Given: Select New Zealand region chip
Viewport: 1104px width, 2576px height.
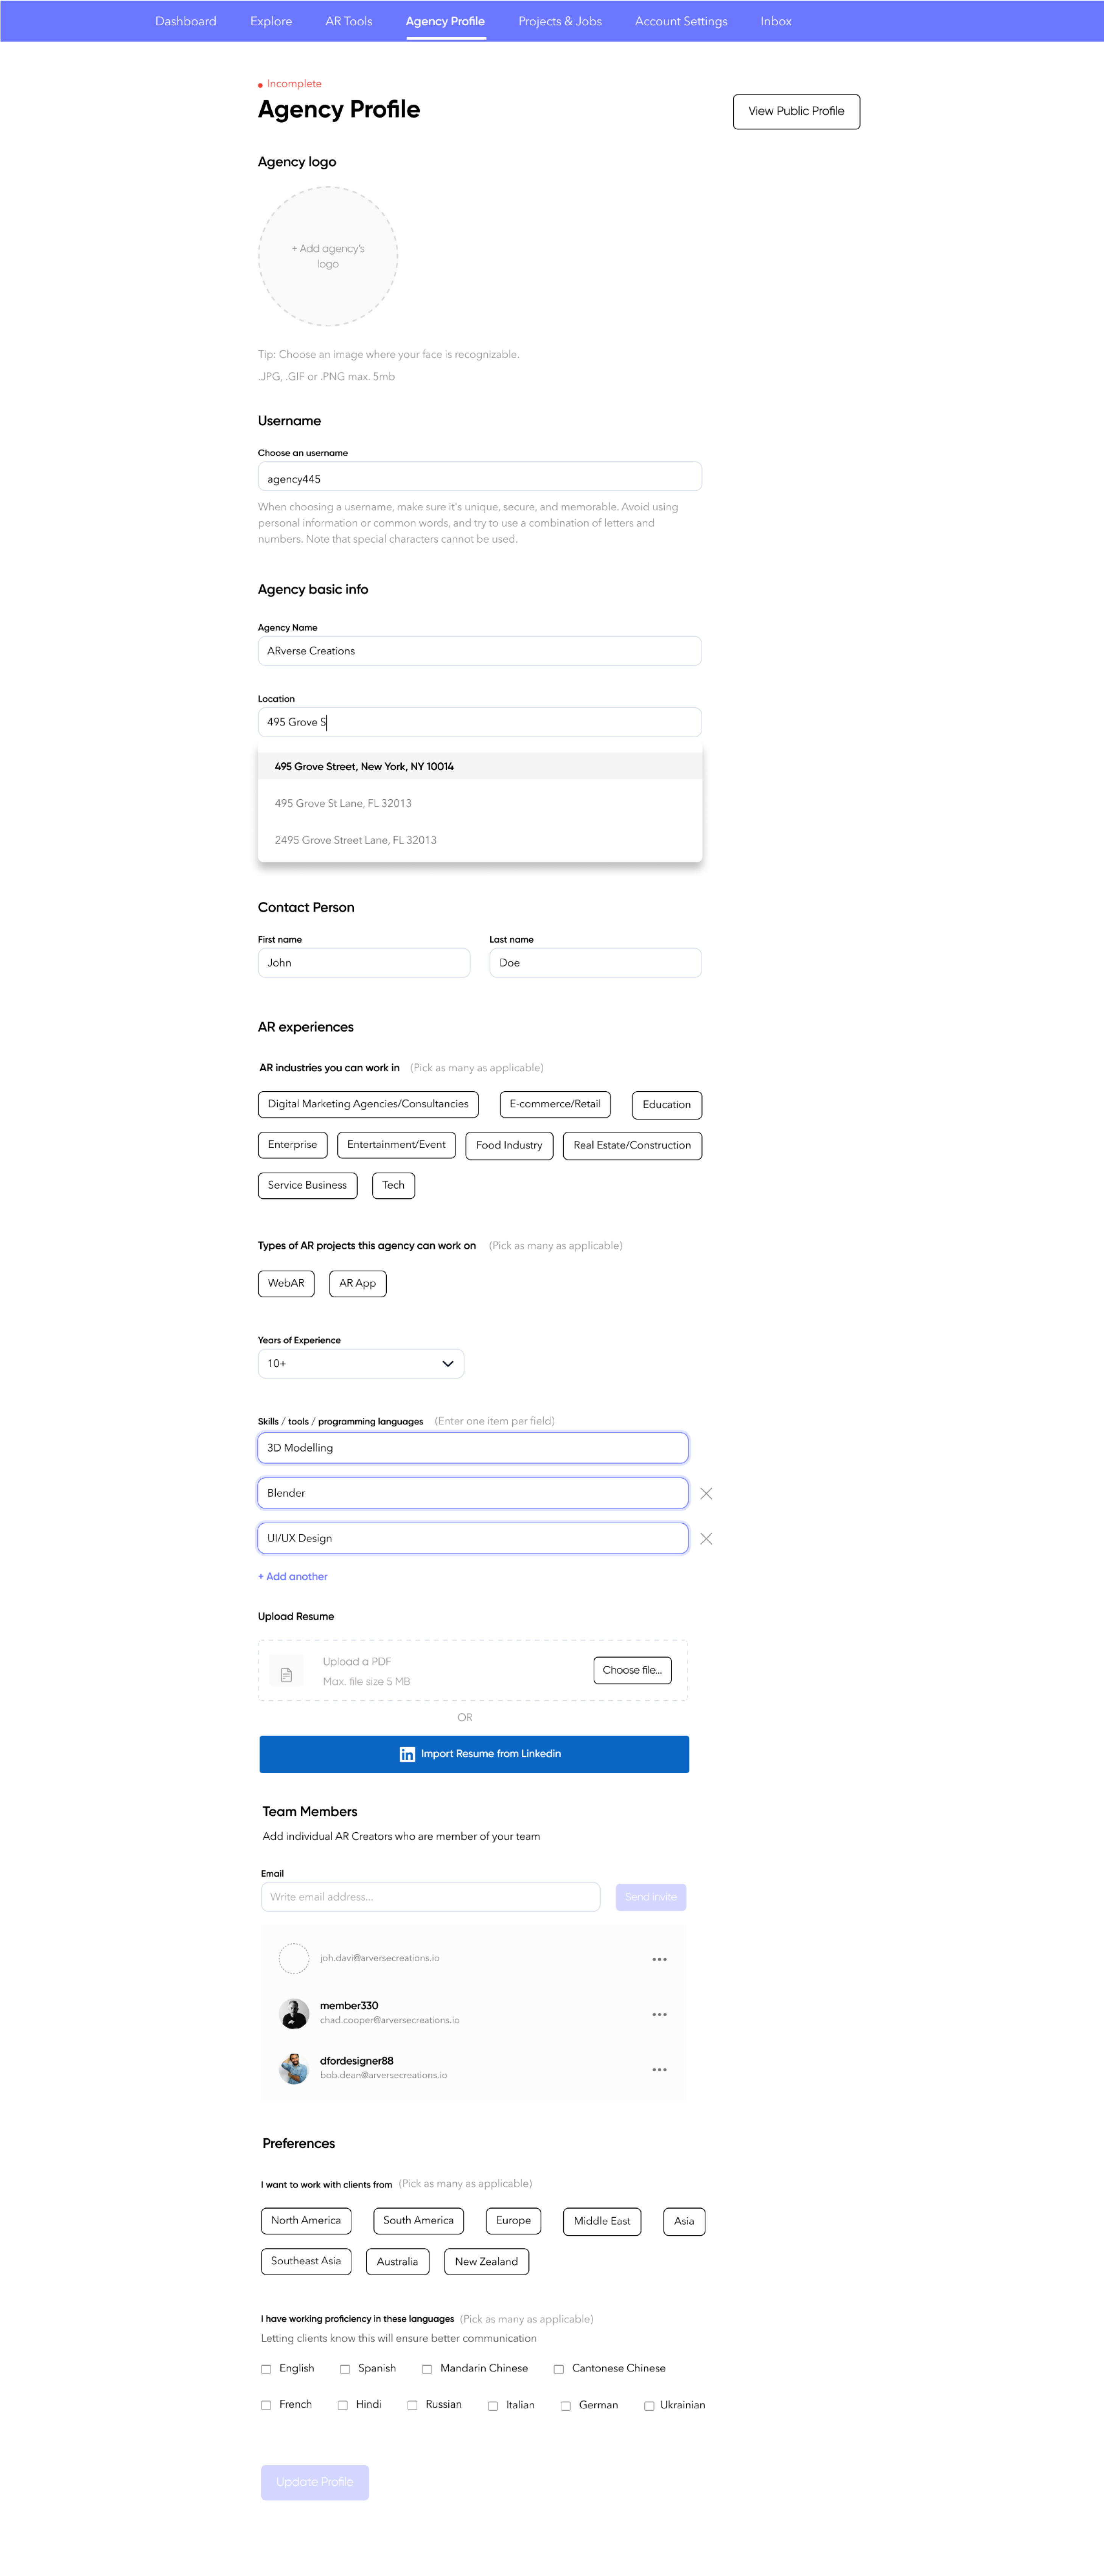Looking at the screenshot, I should tap(486, 2262).
